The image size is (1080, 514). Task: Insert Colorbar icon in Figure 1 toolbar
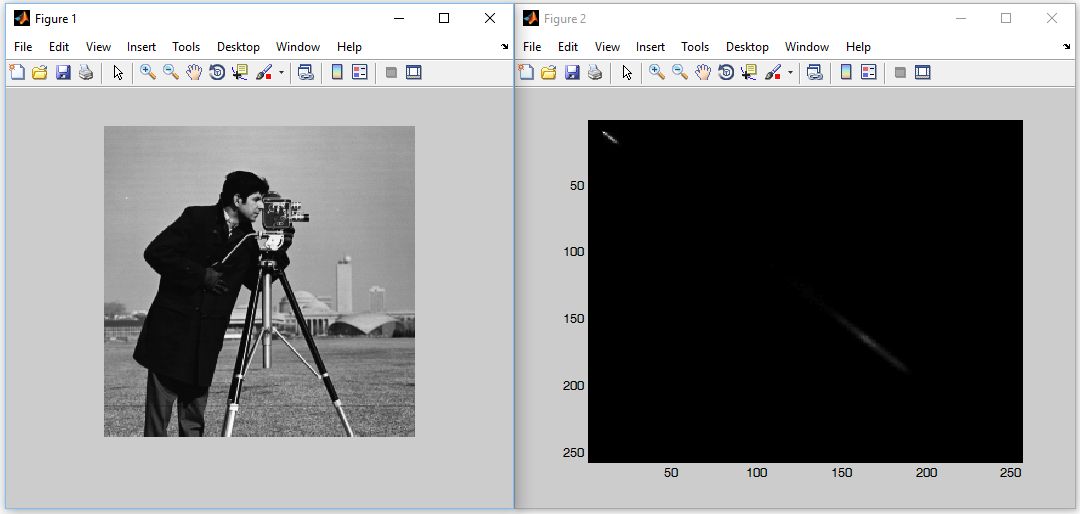pos(337,72)
